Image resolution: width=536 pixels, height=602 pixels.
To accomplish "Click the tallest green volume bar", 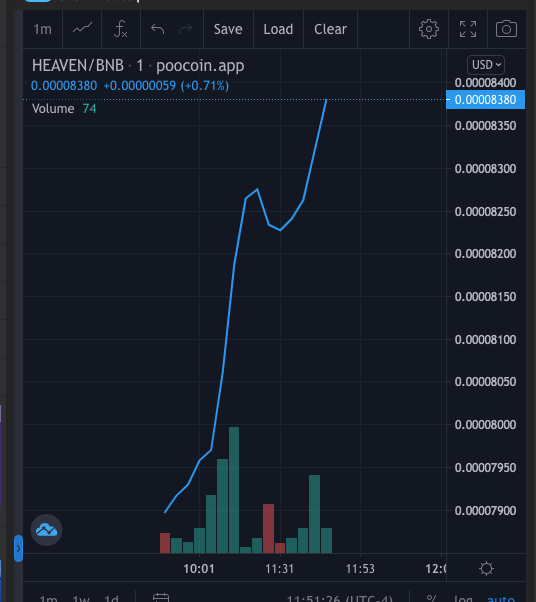I will [234, 490].
